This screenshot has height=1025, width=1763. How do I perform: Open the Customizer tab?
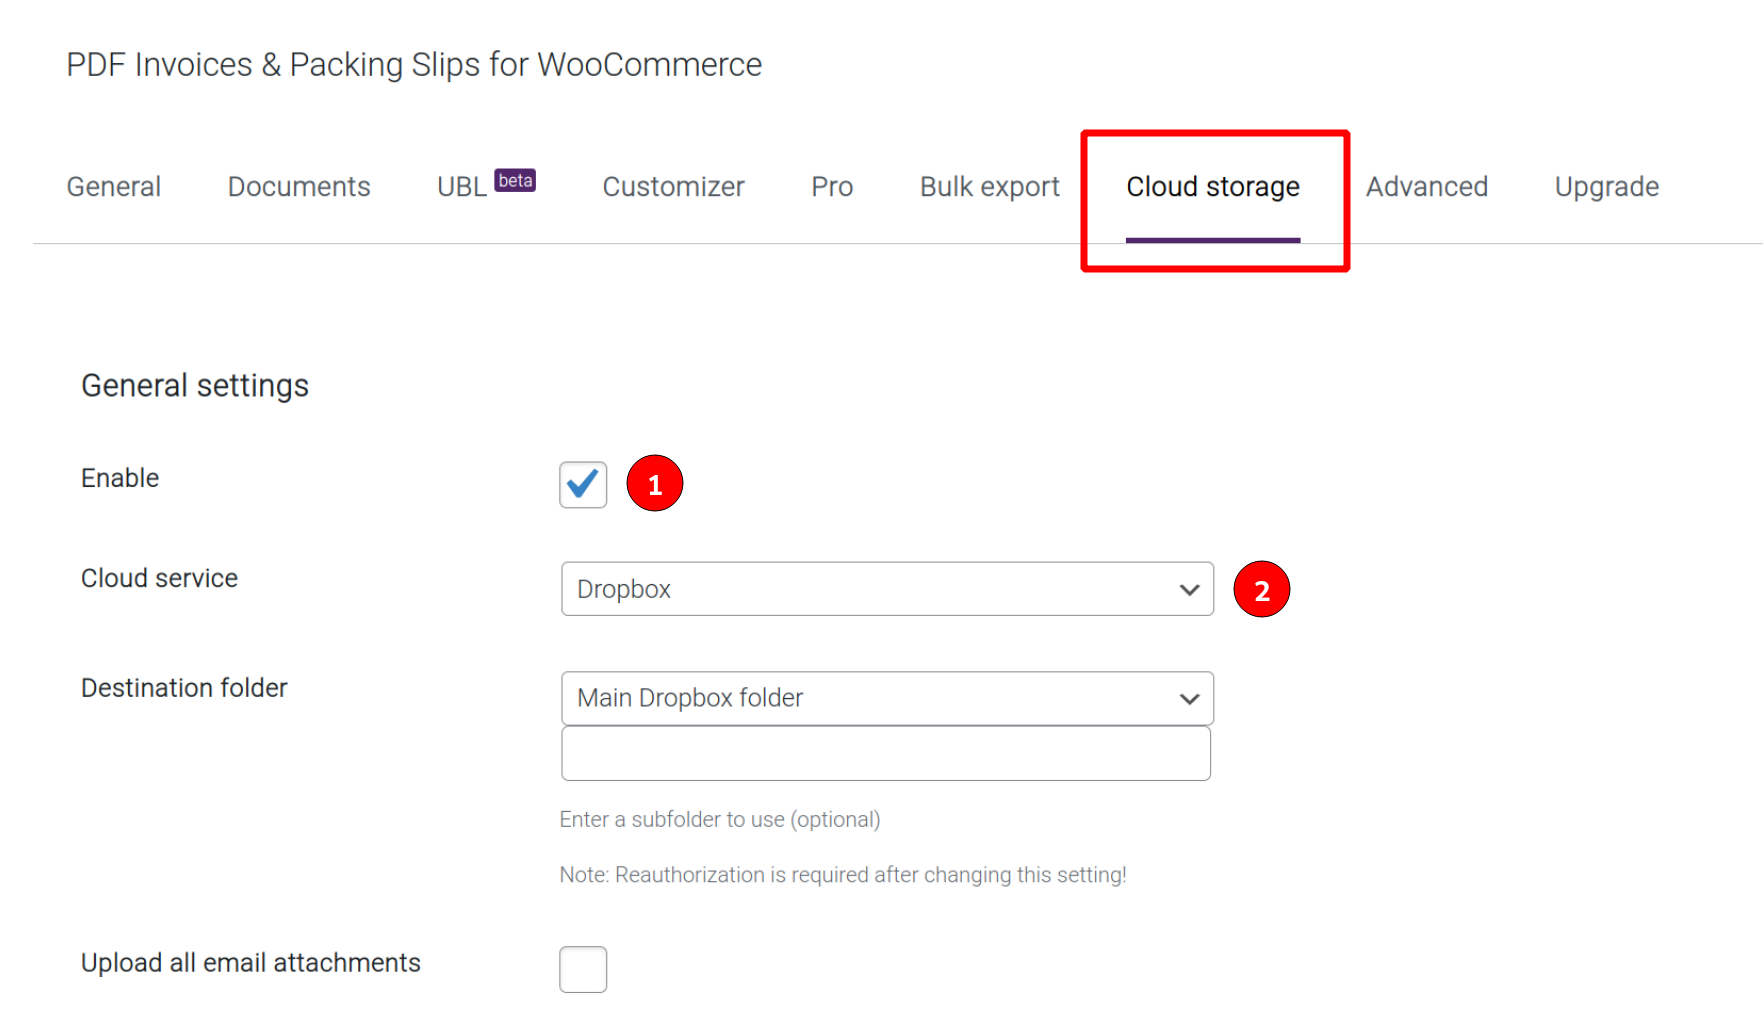pyautogui.click(x=672, y=186)
